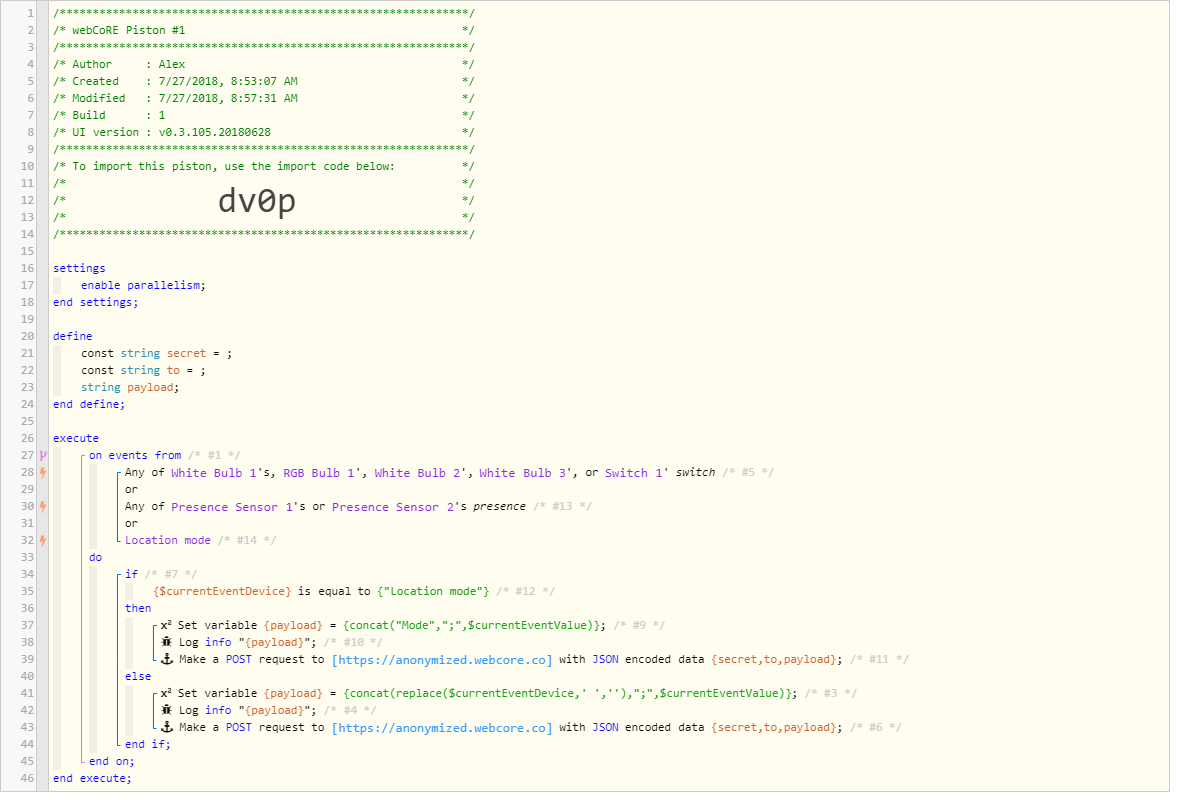Select the 'RGB Bulb 1' device
Viewport: 1178px width, 800px height.
(x=319, y=472)
